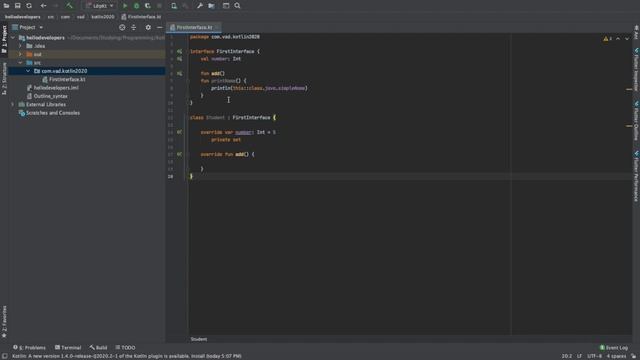Click the kotlin2020 breadcrumb

pyautogui.click(x=103, y=17)
